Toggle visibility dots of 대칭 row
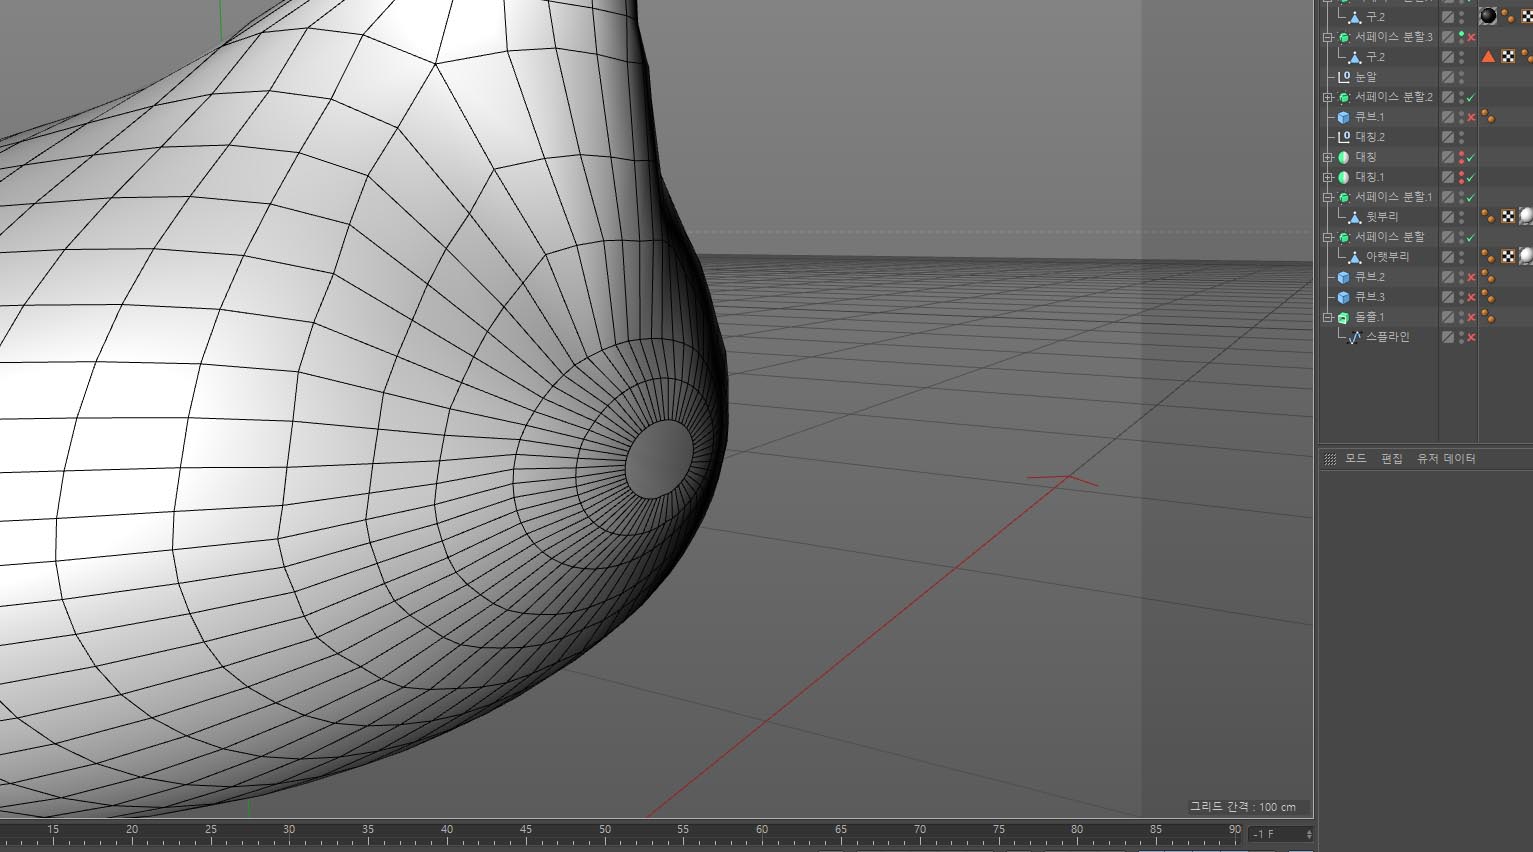 [1461, 157]
